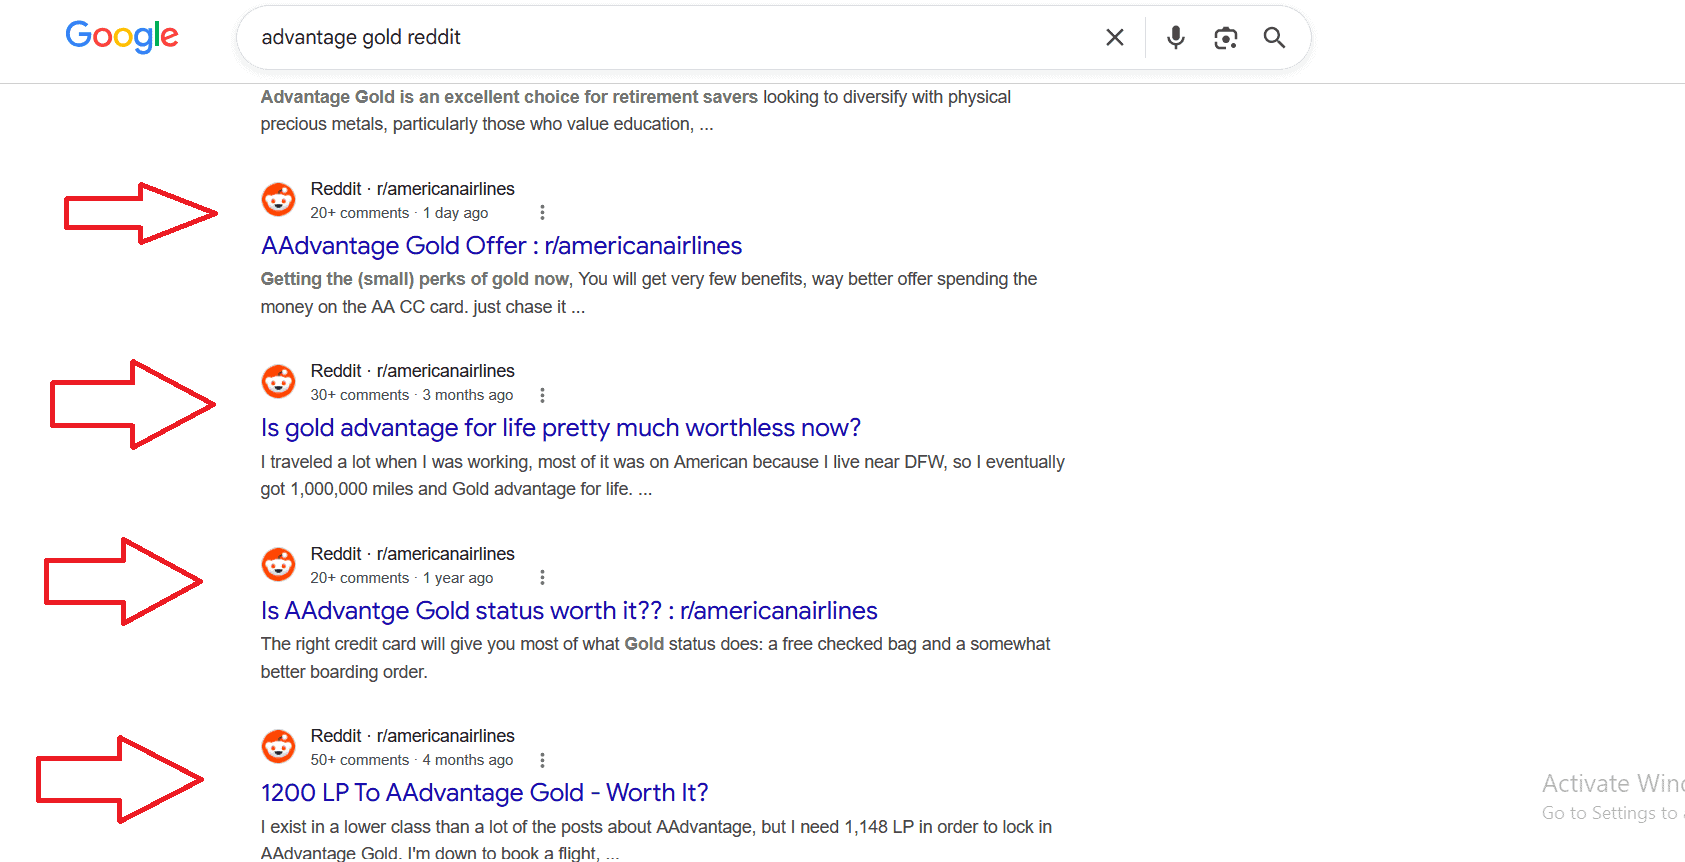Open Is gold advantage for life pretty much worthless now
This screenshot has height=862, width=1685.
coord(560,428)
